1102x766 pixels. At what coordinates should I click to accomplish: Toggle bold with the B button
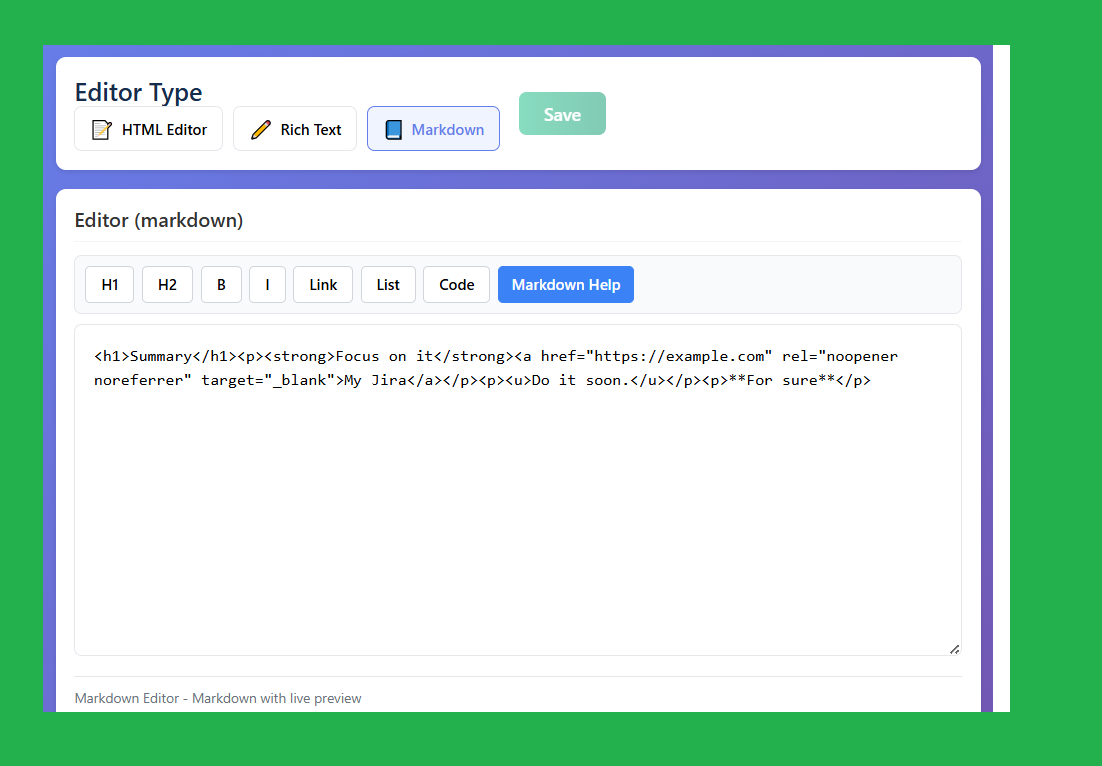(x=221, y=284)
